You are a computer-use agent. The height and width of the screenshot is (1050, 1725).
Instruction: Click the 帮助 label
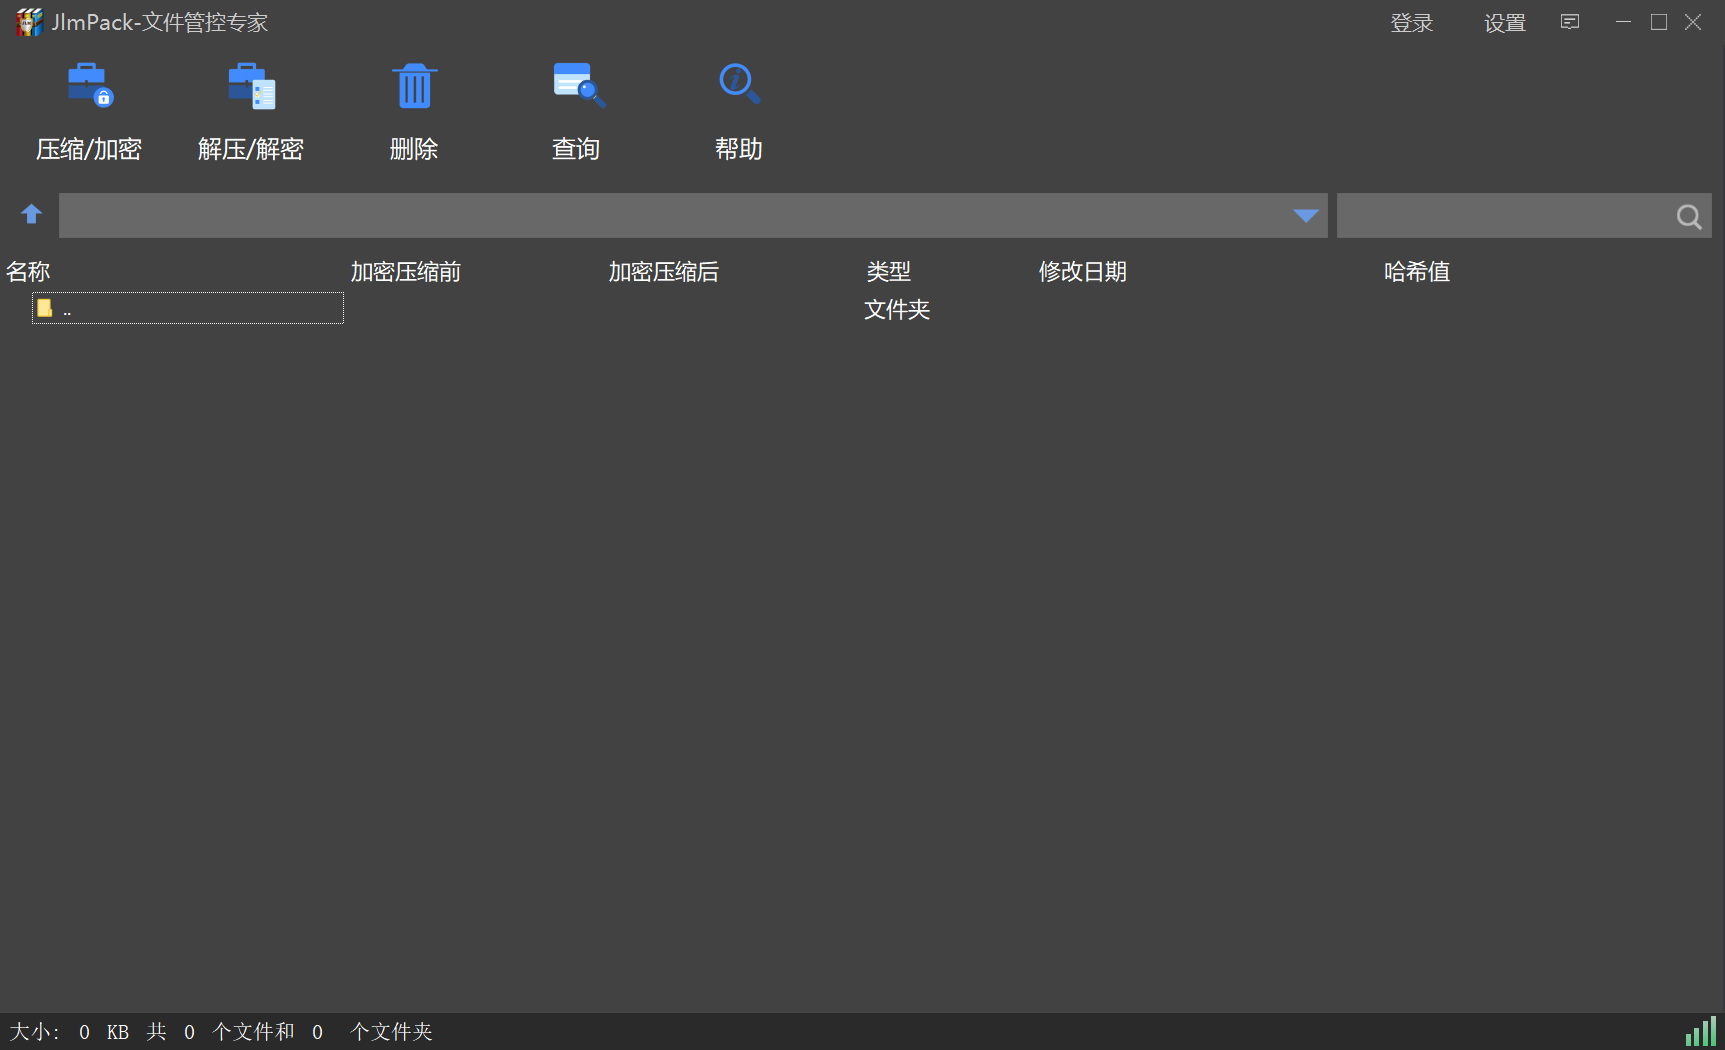(x=739, y=149)
